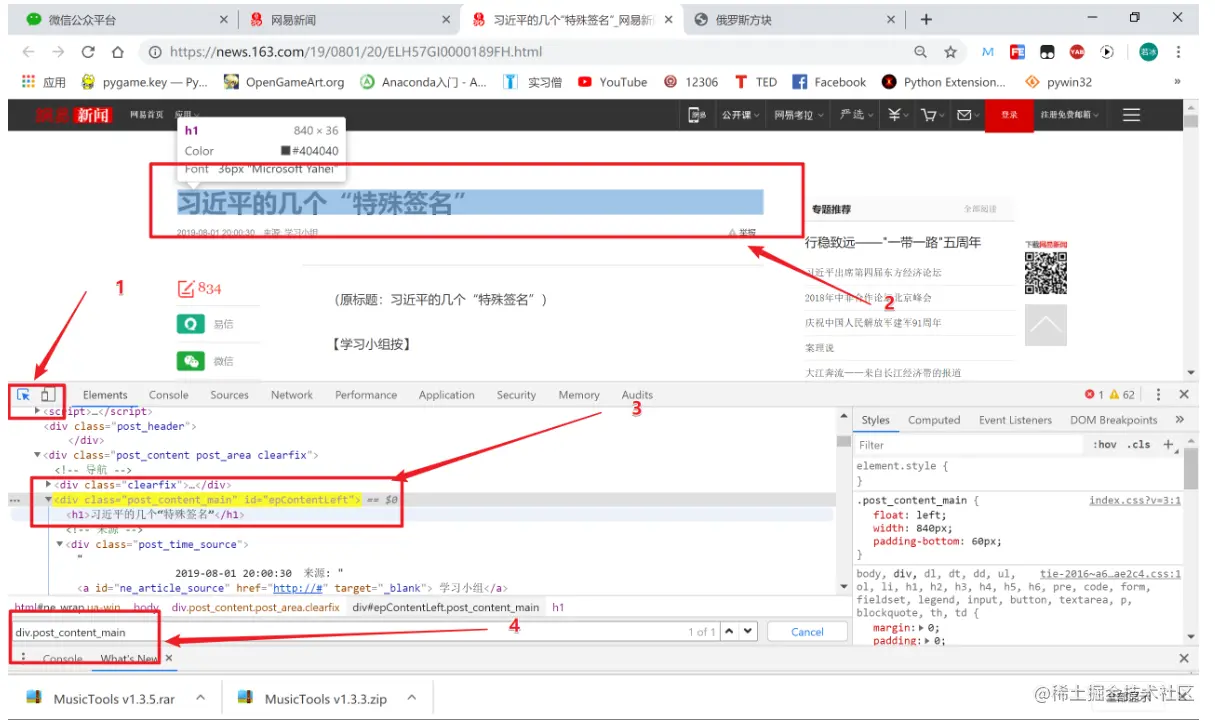Click the index.css?v=3:1 source link
The image size is (1215, 724).
pos(1135,500)
